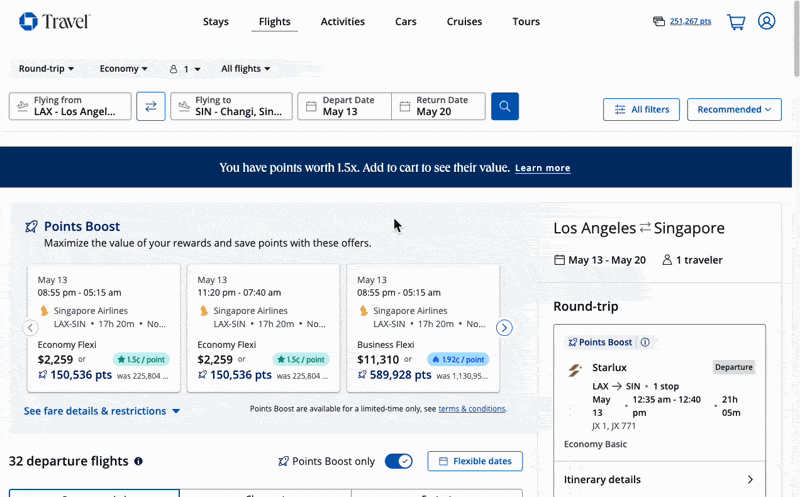Viewport: 800px width, 497px height.
Task: Click the takeoff plane icon in Flying from
Action: (x=22, y=106)
